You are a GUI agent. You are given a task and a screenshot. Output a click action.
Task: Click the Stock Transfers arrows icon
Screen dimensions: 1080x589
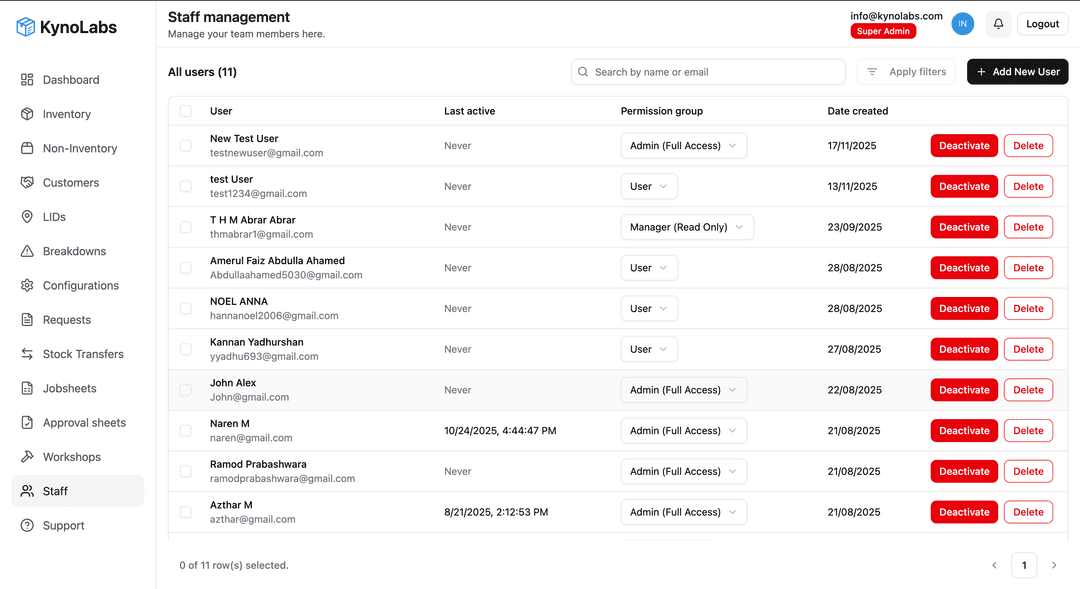(x=27, y=354)
